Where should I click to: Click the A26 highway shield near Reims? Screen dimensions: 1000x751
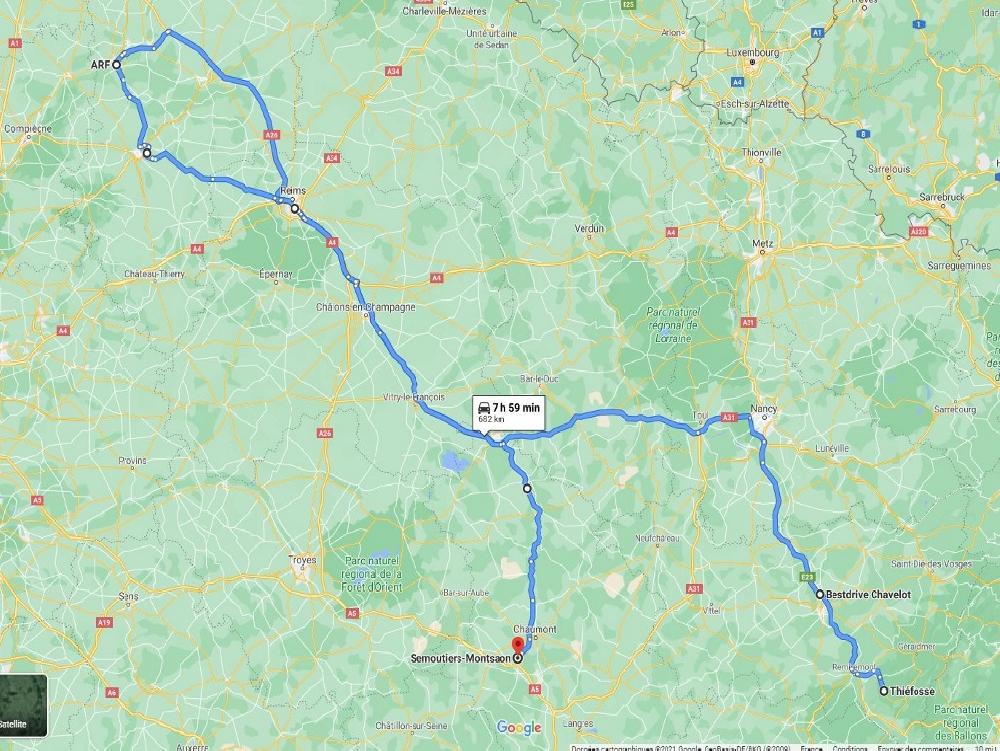[272, 135]
